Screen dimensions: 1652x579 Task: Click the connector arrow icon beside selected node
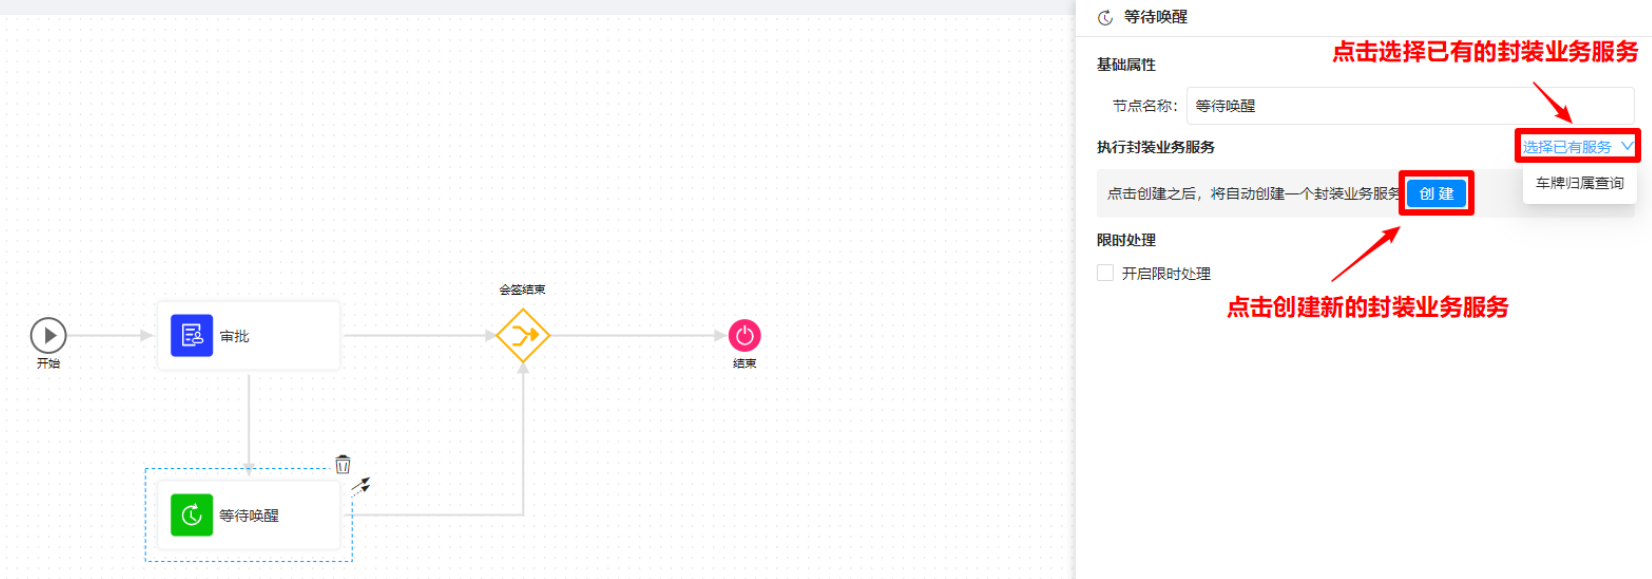[x=361, y=486]
